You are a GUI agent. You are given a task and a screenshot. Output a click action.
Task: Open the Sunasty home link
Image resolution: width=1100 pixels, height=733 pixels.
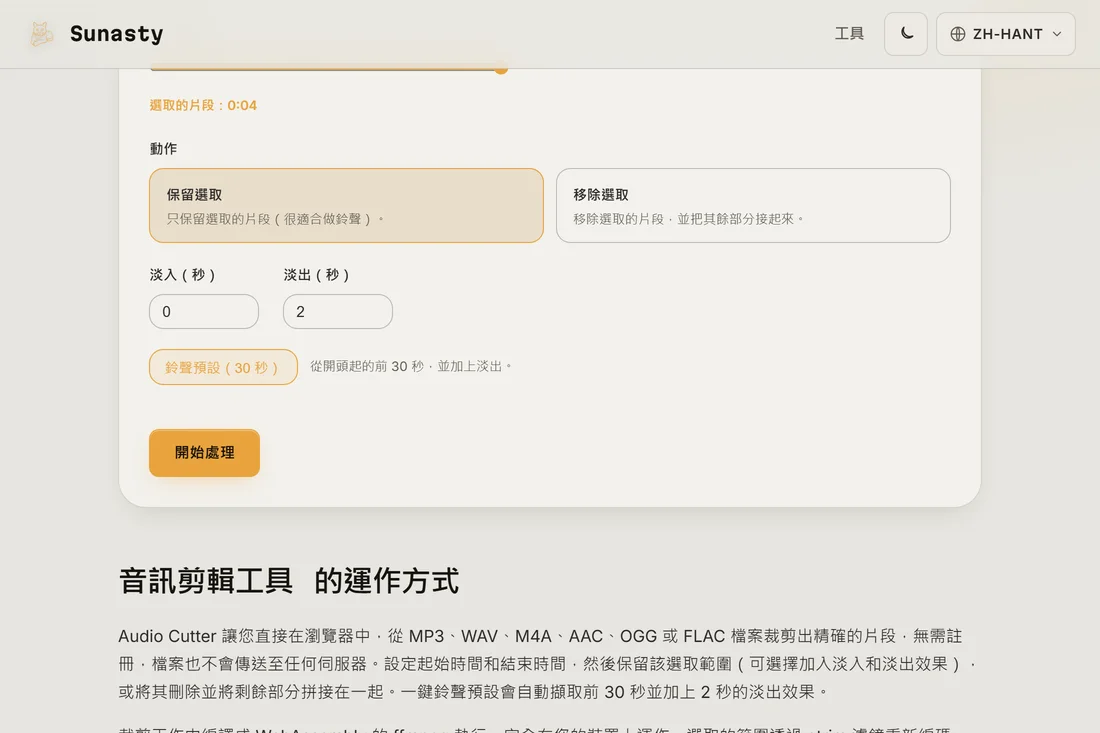pos(96,34)
